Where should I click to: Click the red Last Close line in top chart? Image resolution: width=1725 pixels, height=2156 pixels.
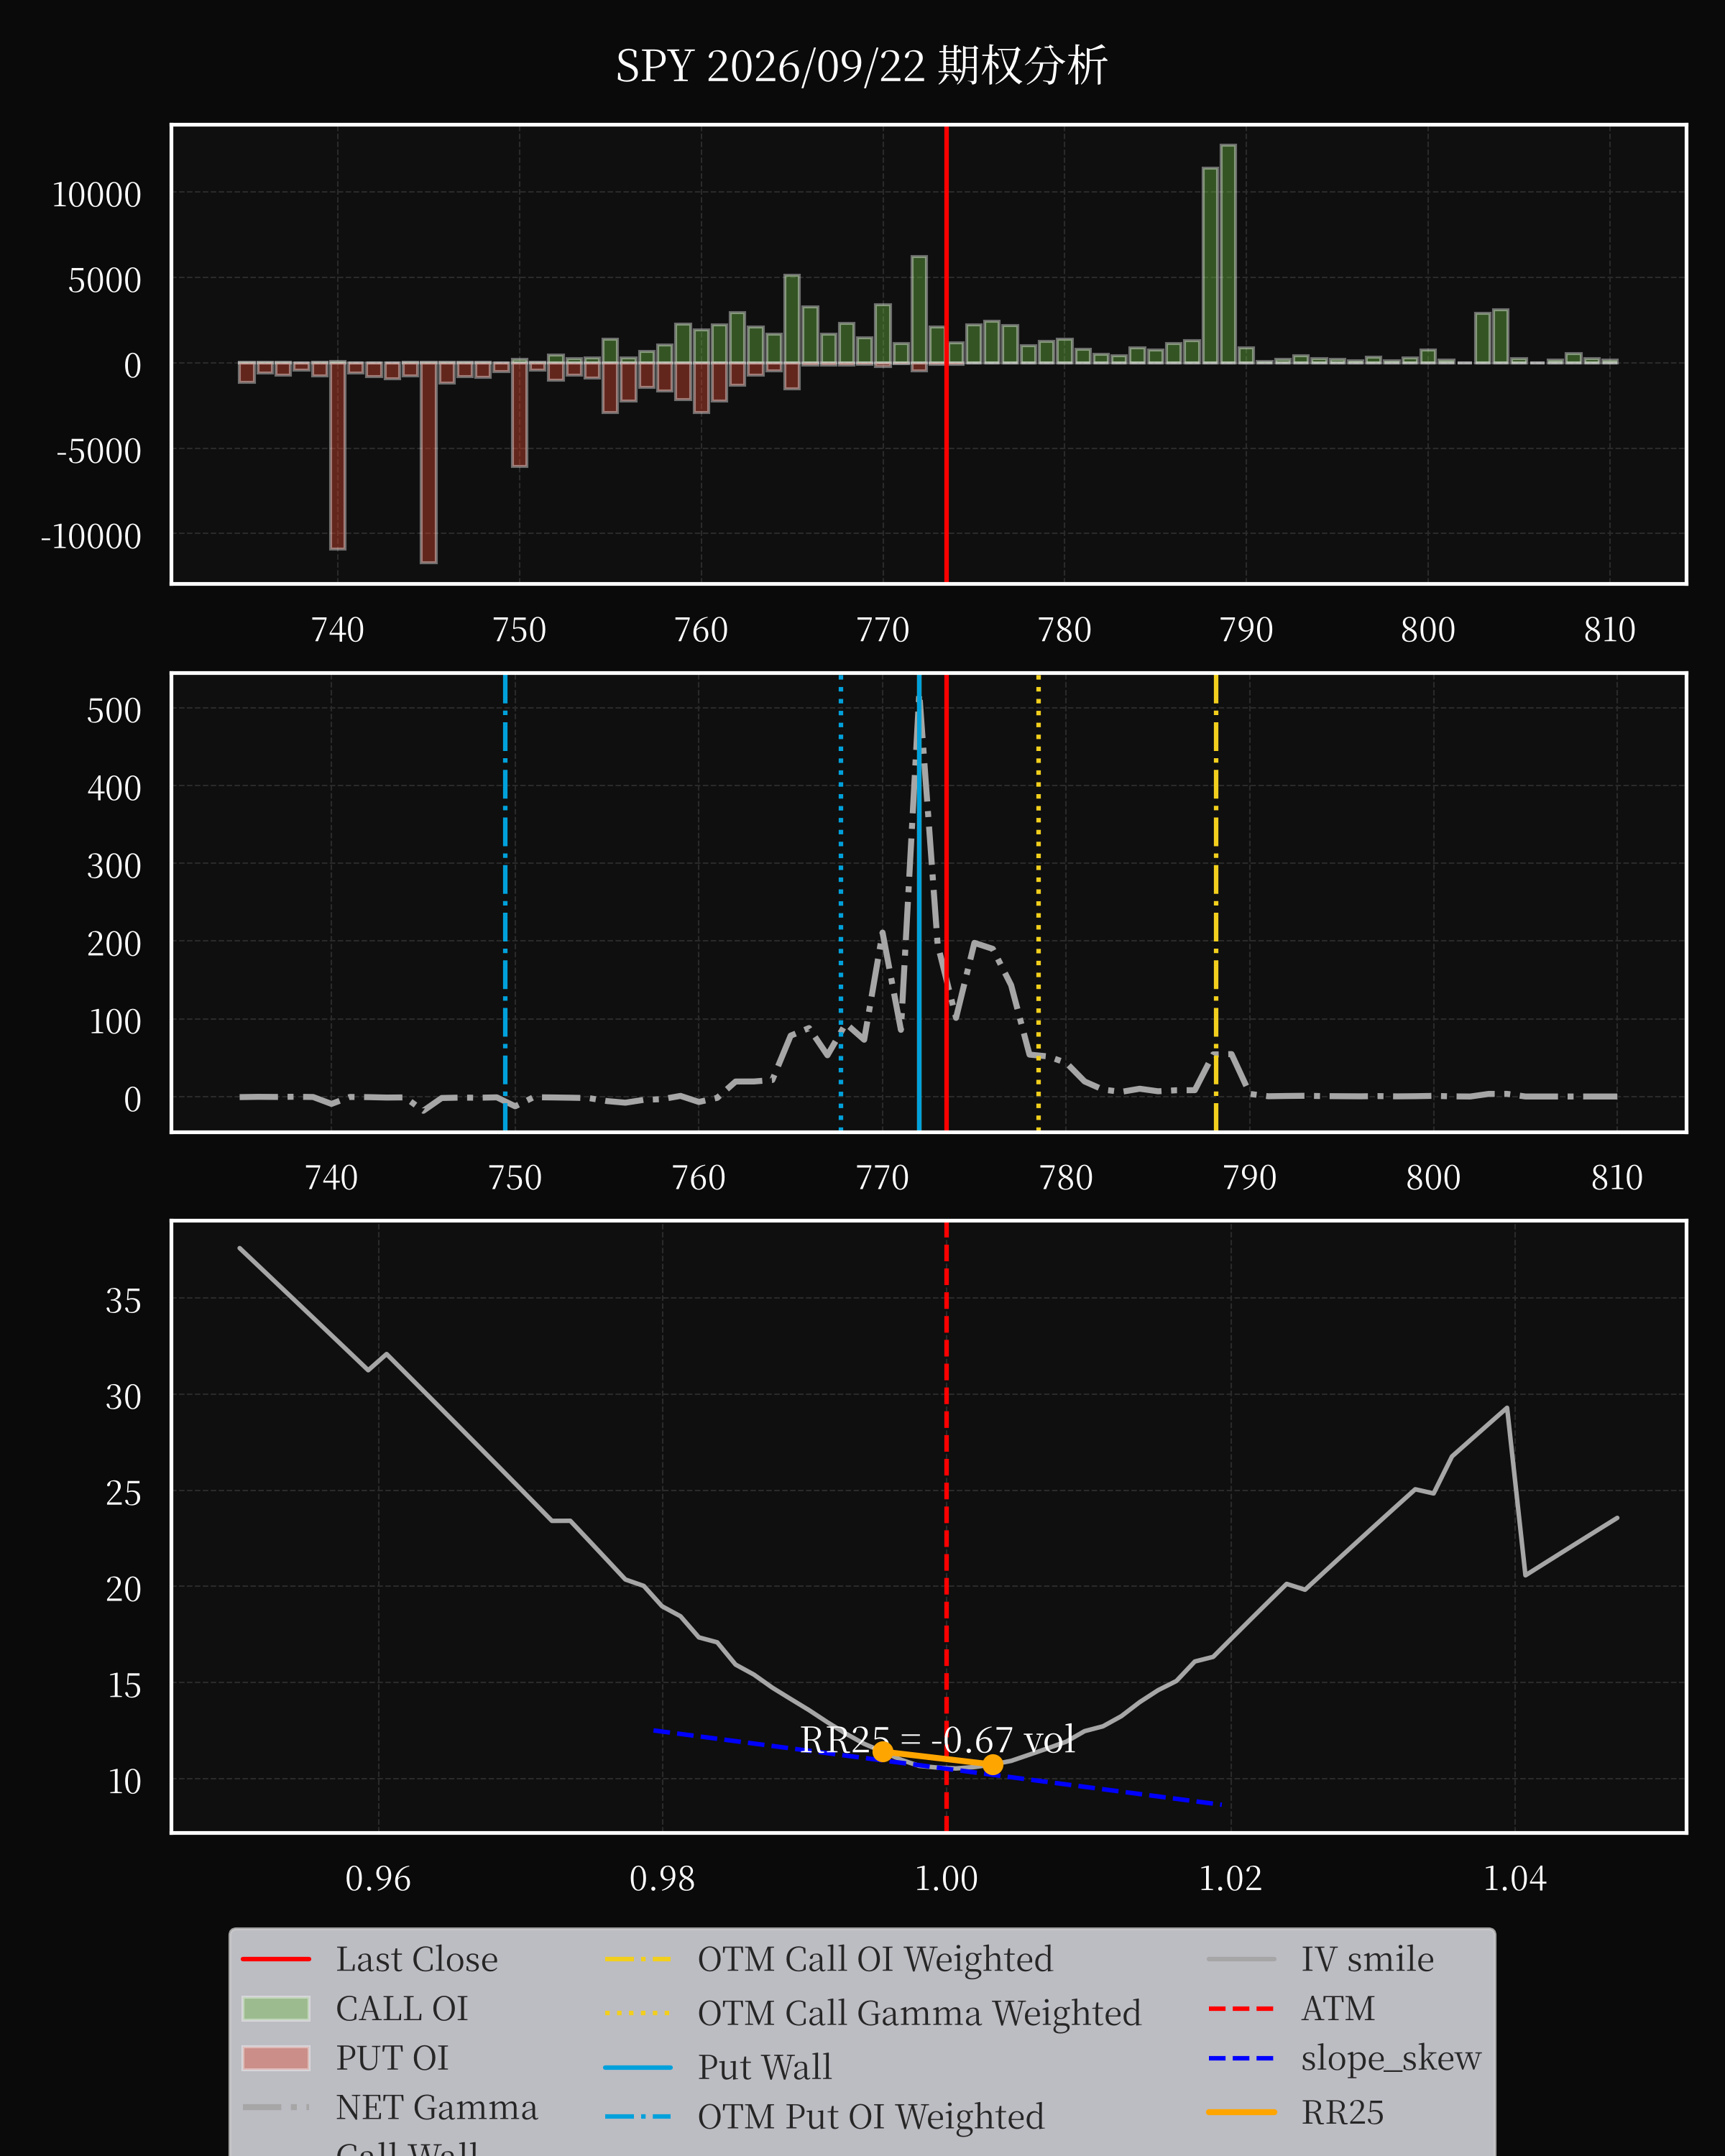pos(946,354)
